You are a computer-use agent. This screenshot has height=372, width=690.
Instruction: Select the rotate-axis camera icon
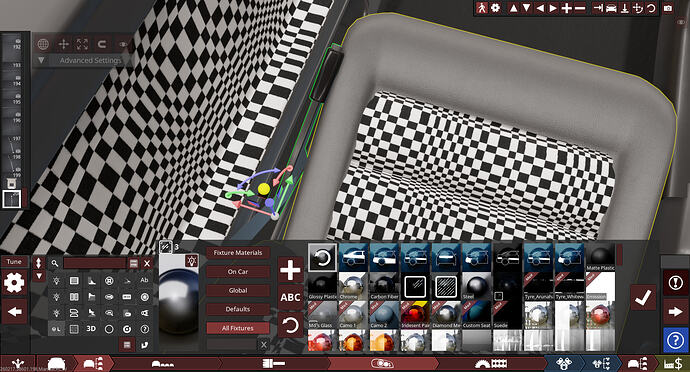tap(638, 8)
